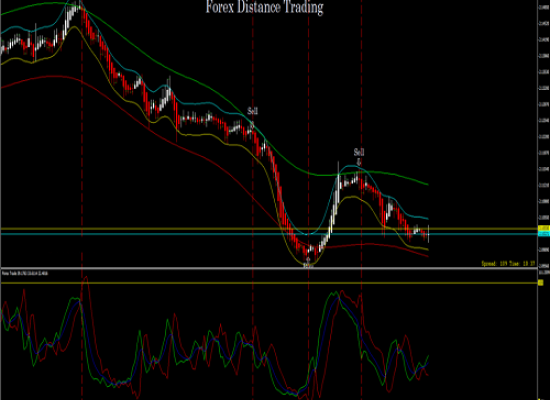The width and height of the screenshot is (550, 400).
Task: Click the gray divider between chart and indicator
Action: pyautogui.click(x=269, y=269)
